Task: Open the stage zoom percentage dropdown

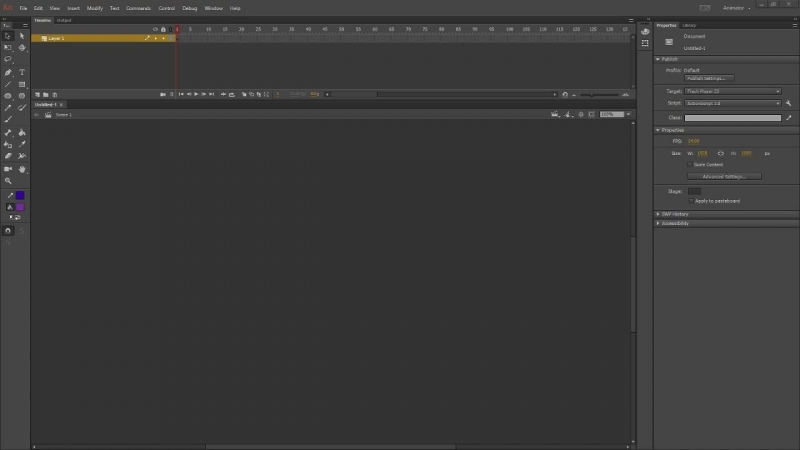Action: pyautogui.click(x=628, y=114)
